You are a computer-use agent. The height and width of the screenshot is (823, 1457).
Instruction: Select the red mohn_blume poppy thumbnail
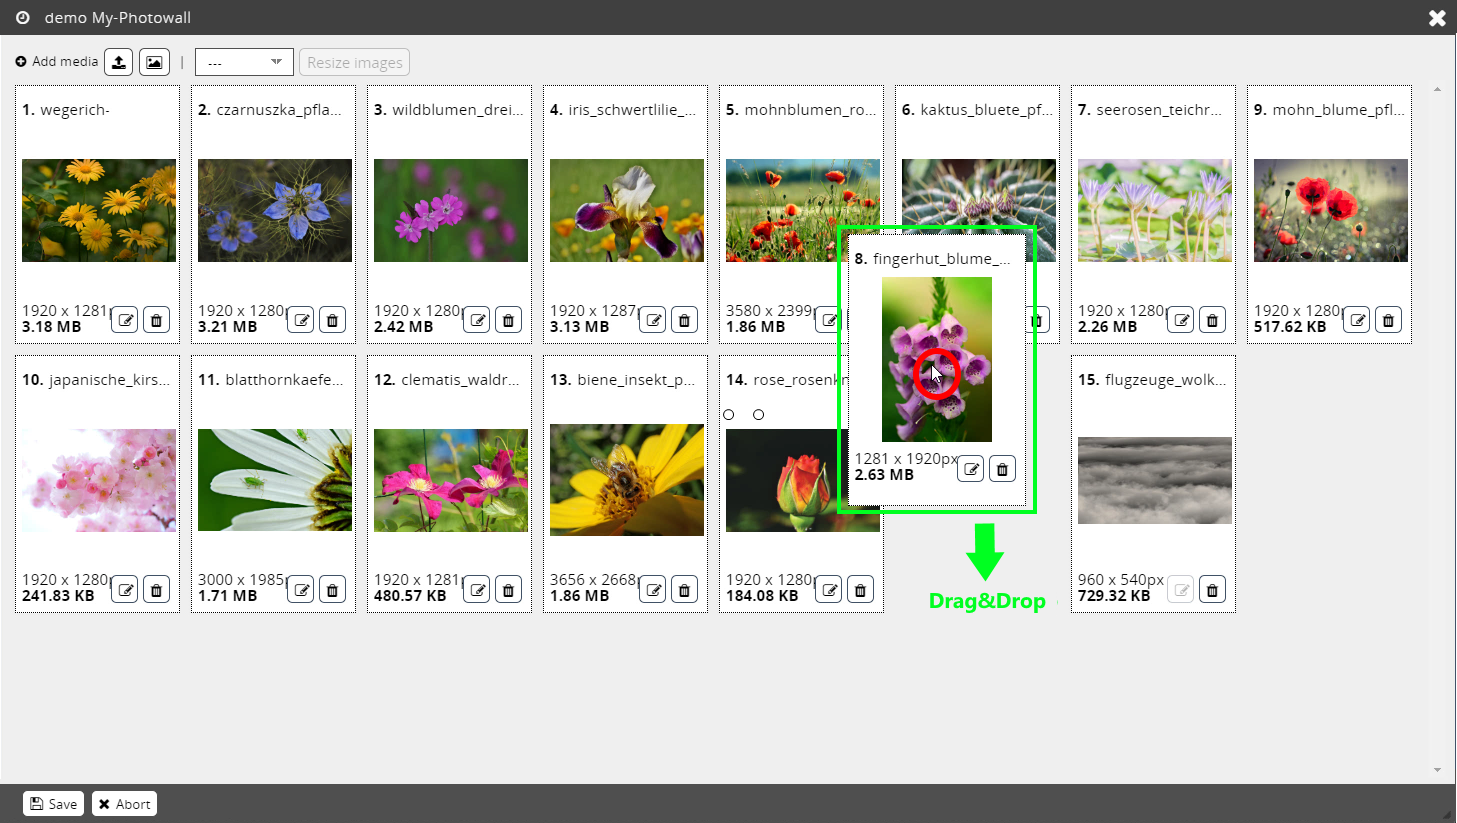point(1331,210)
